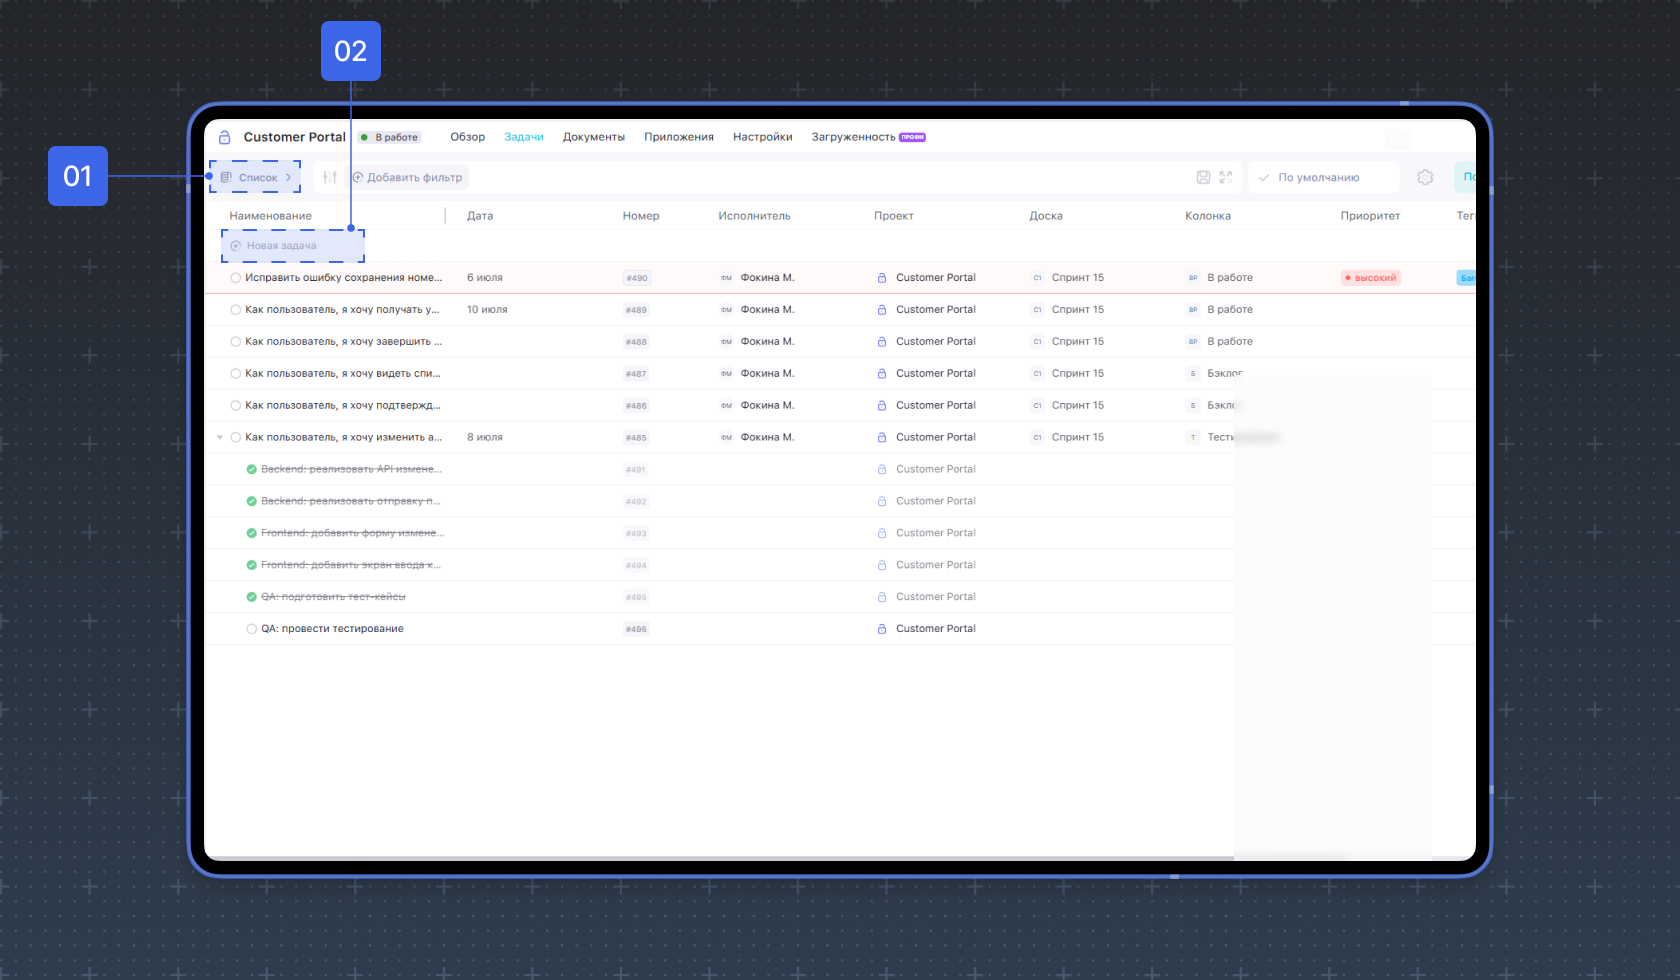Click the ВР column badge in row #490
This screenshot has height=980, width=1680.
pos(1193,278)
